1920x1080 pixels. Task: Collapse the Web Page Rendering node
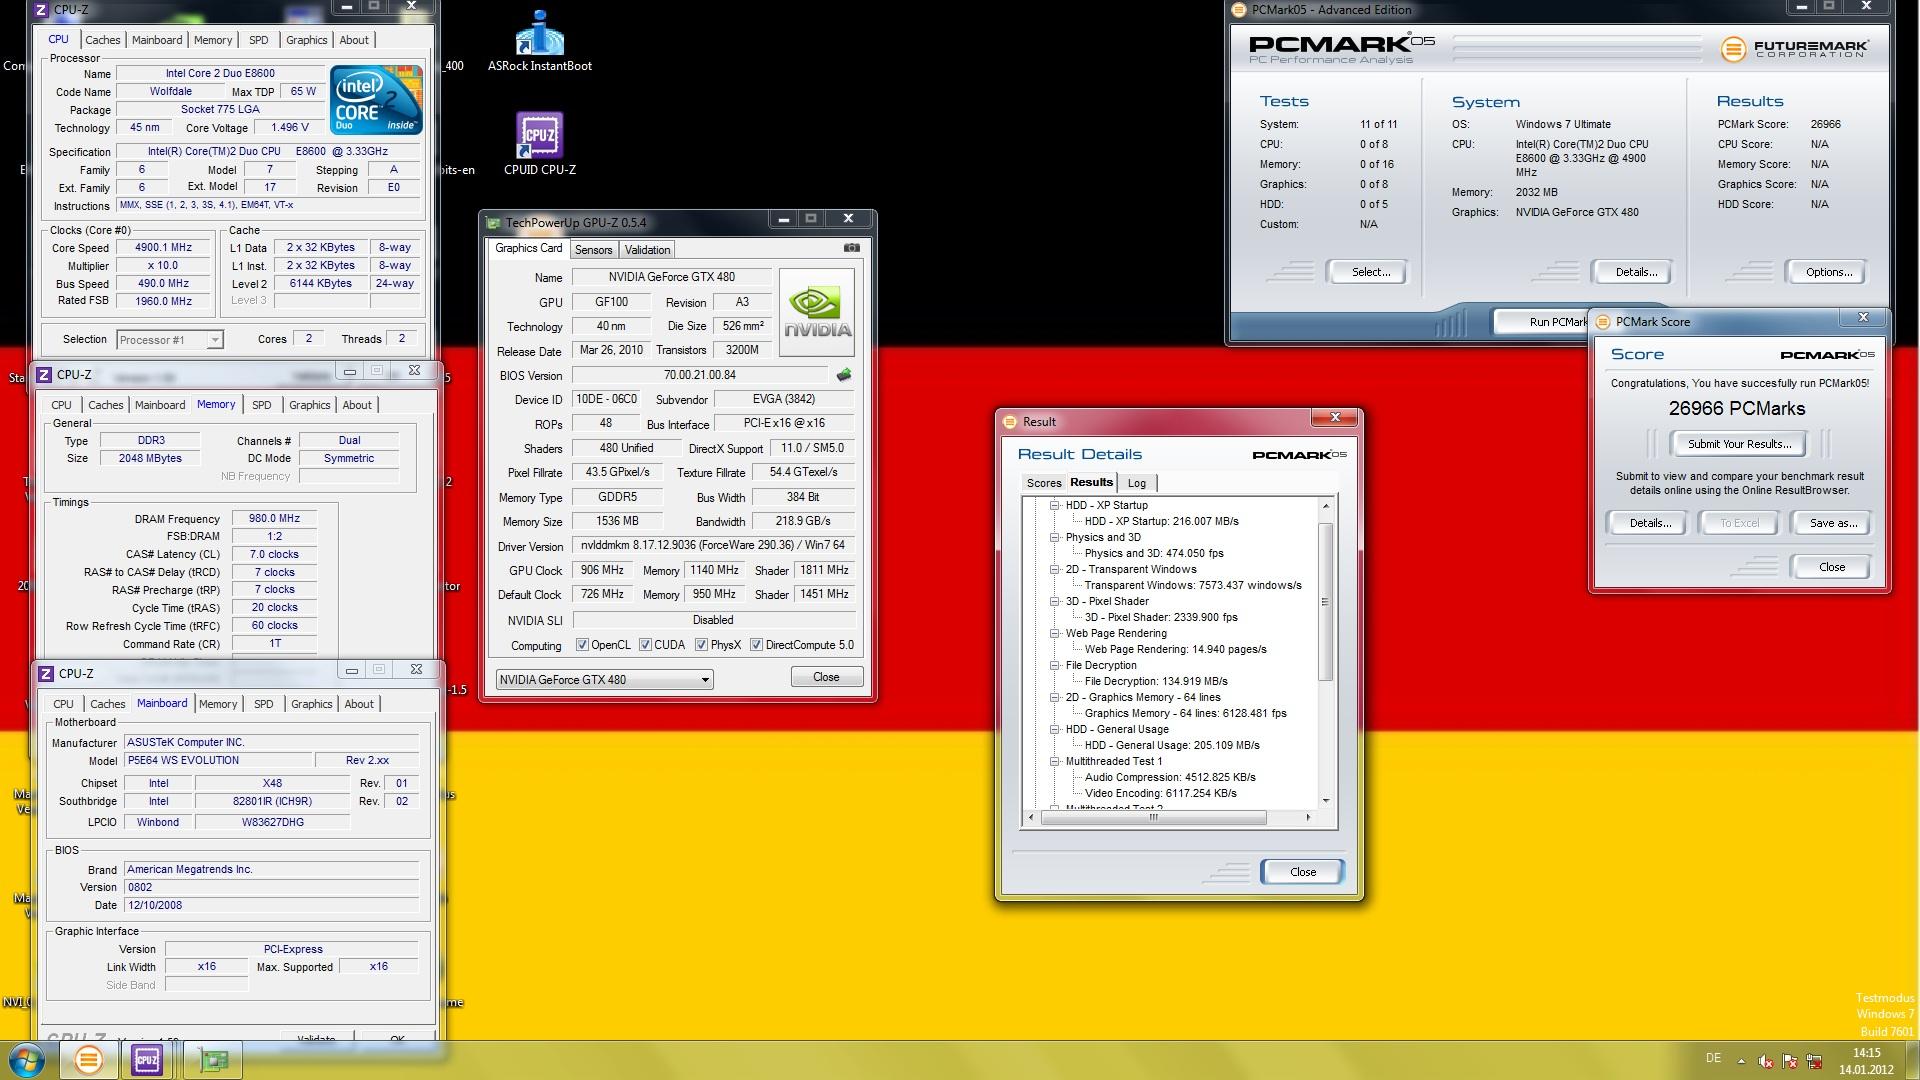point(1054,634)
